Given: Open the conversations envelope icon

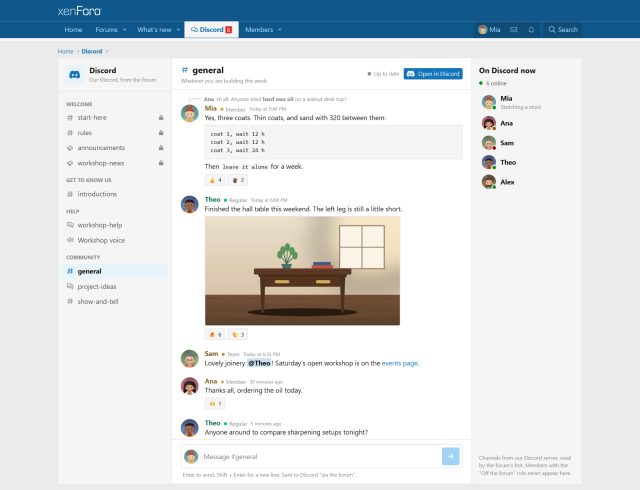Looking at the screenshot, I should click(x=514, y=30).
